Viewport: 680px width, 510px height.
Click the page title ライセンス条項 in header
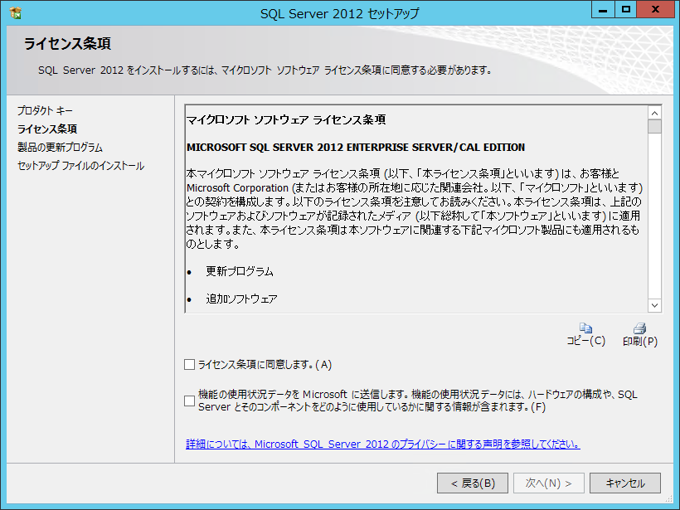tap(68, 44)
